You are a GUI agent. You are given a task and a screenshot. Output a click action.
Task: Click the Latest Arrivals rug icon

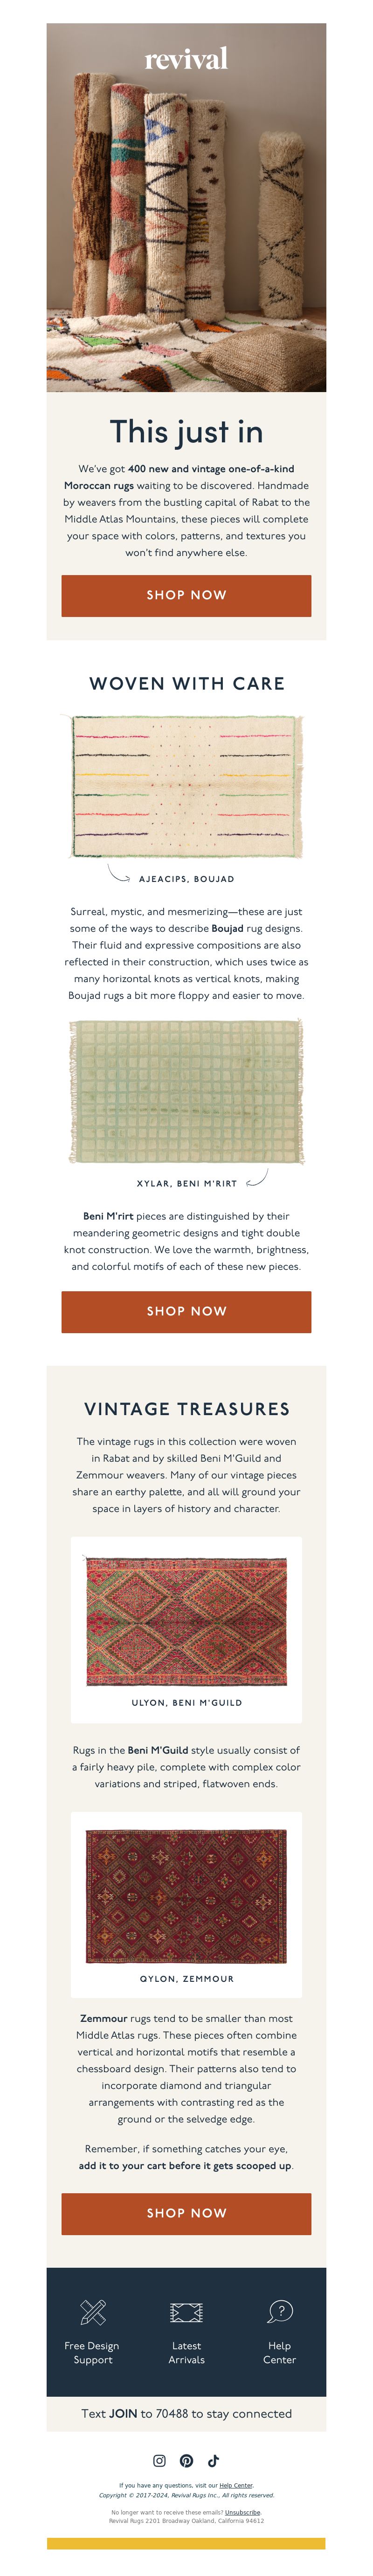186,2311
